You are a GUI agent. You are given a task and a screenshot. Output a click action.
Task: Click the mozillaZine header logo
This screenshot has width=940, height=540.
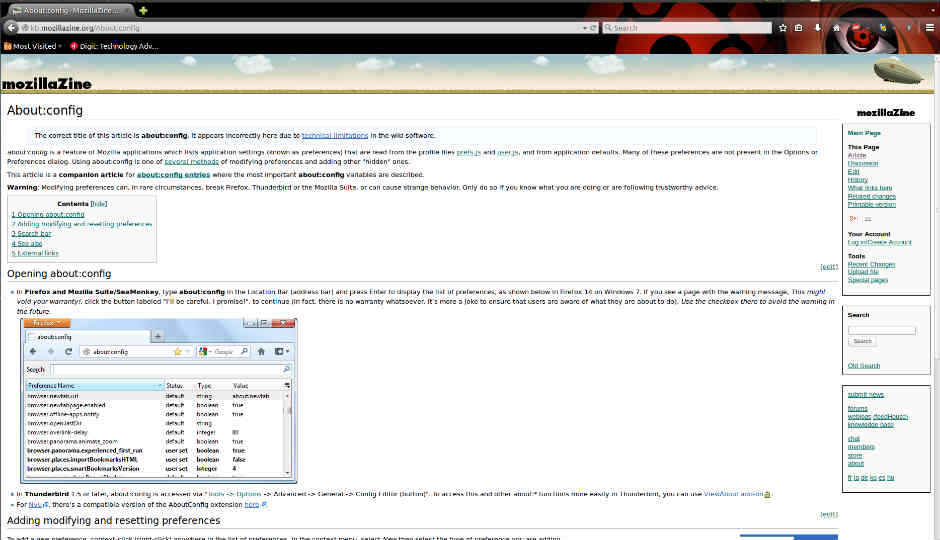[47, 84]
